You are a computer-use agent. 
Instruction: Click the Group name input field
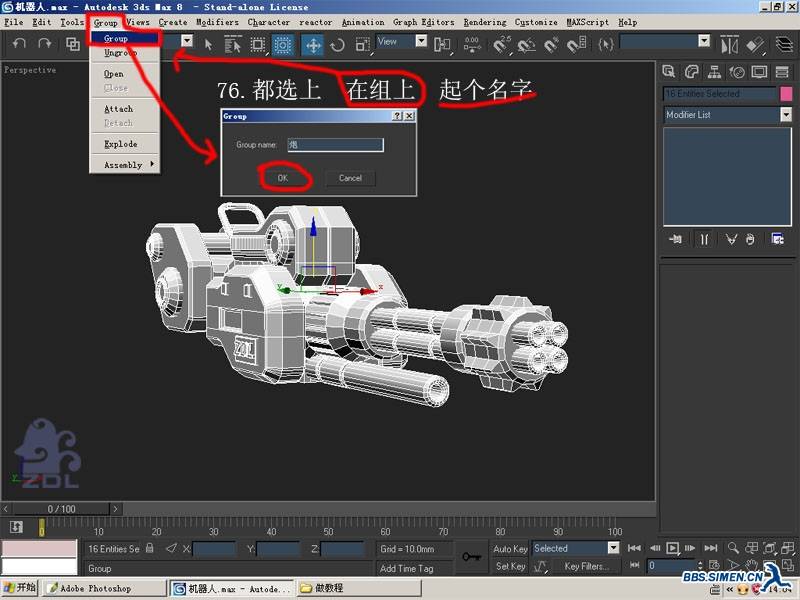click(335, 145)
